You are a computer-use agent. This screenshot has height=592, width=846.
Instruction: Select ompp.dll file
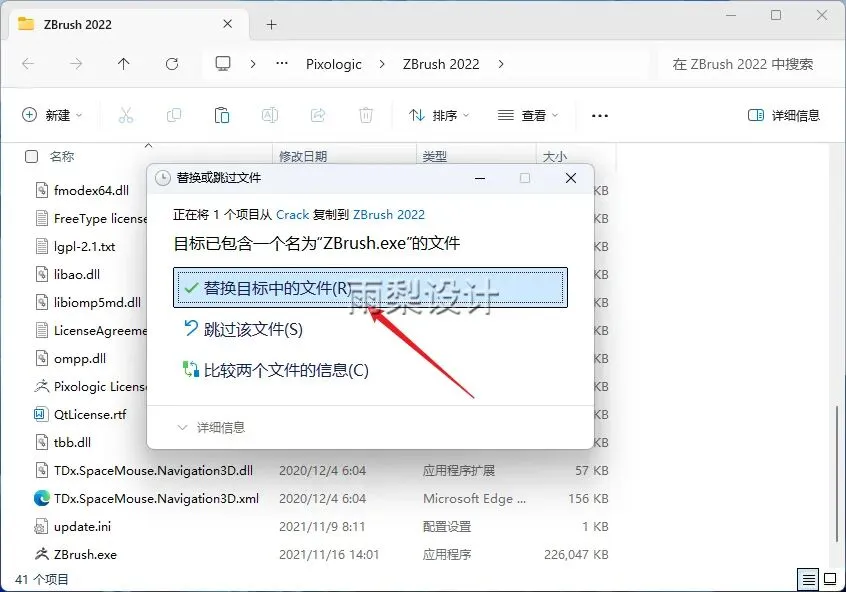pos(80,358)
